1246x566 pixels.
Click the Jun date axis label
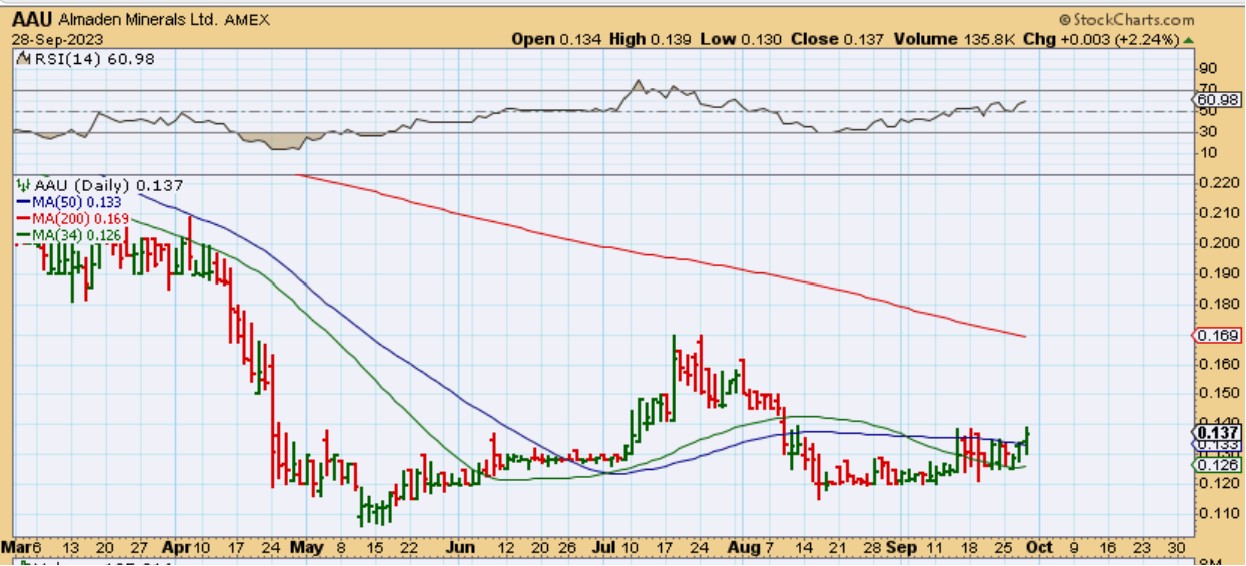coord(461,548)
